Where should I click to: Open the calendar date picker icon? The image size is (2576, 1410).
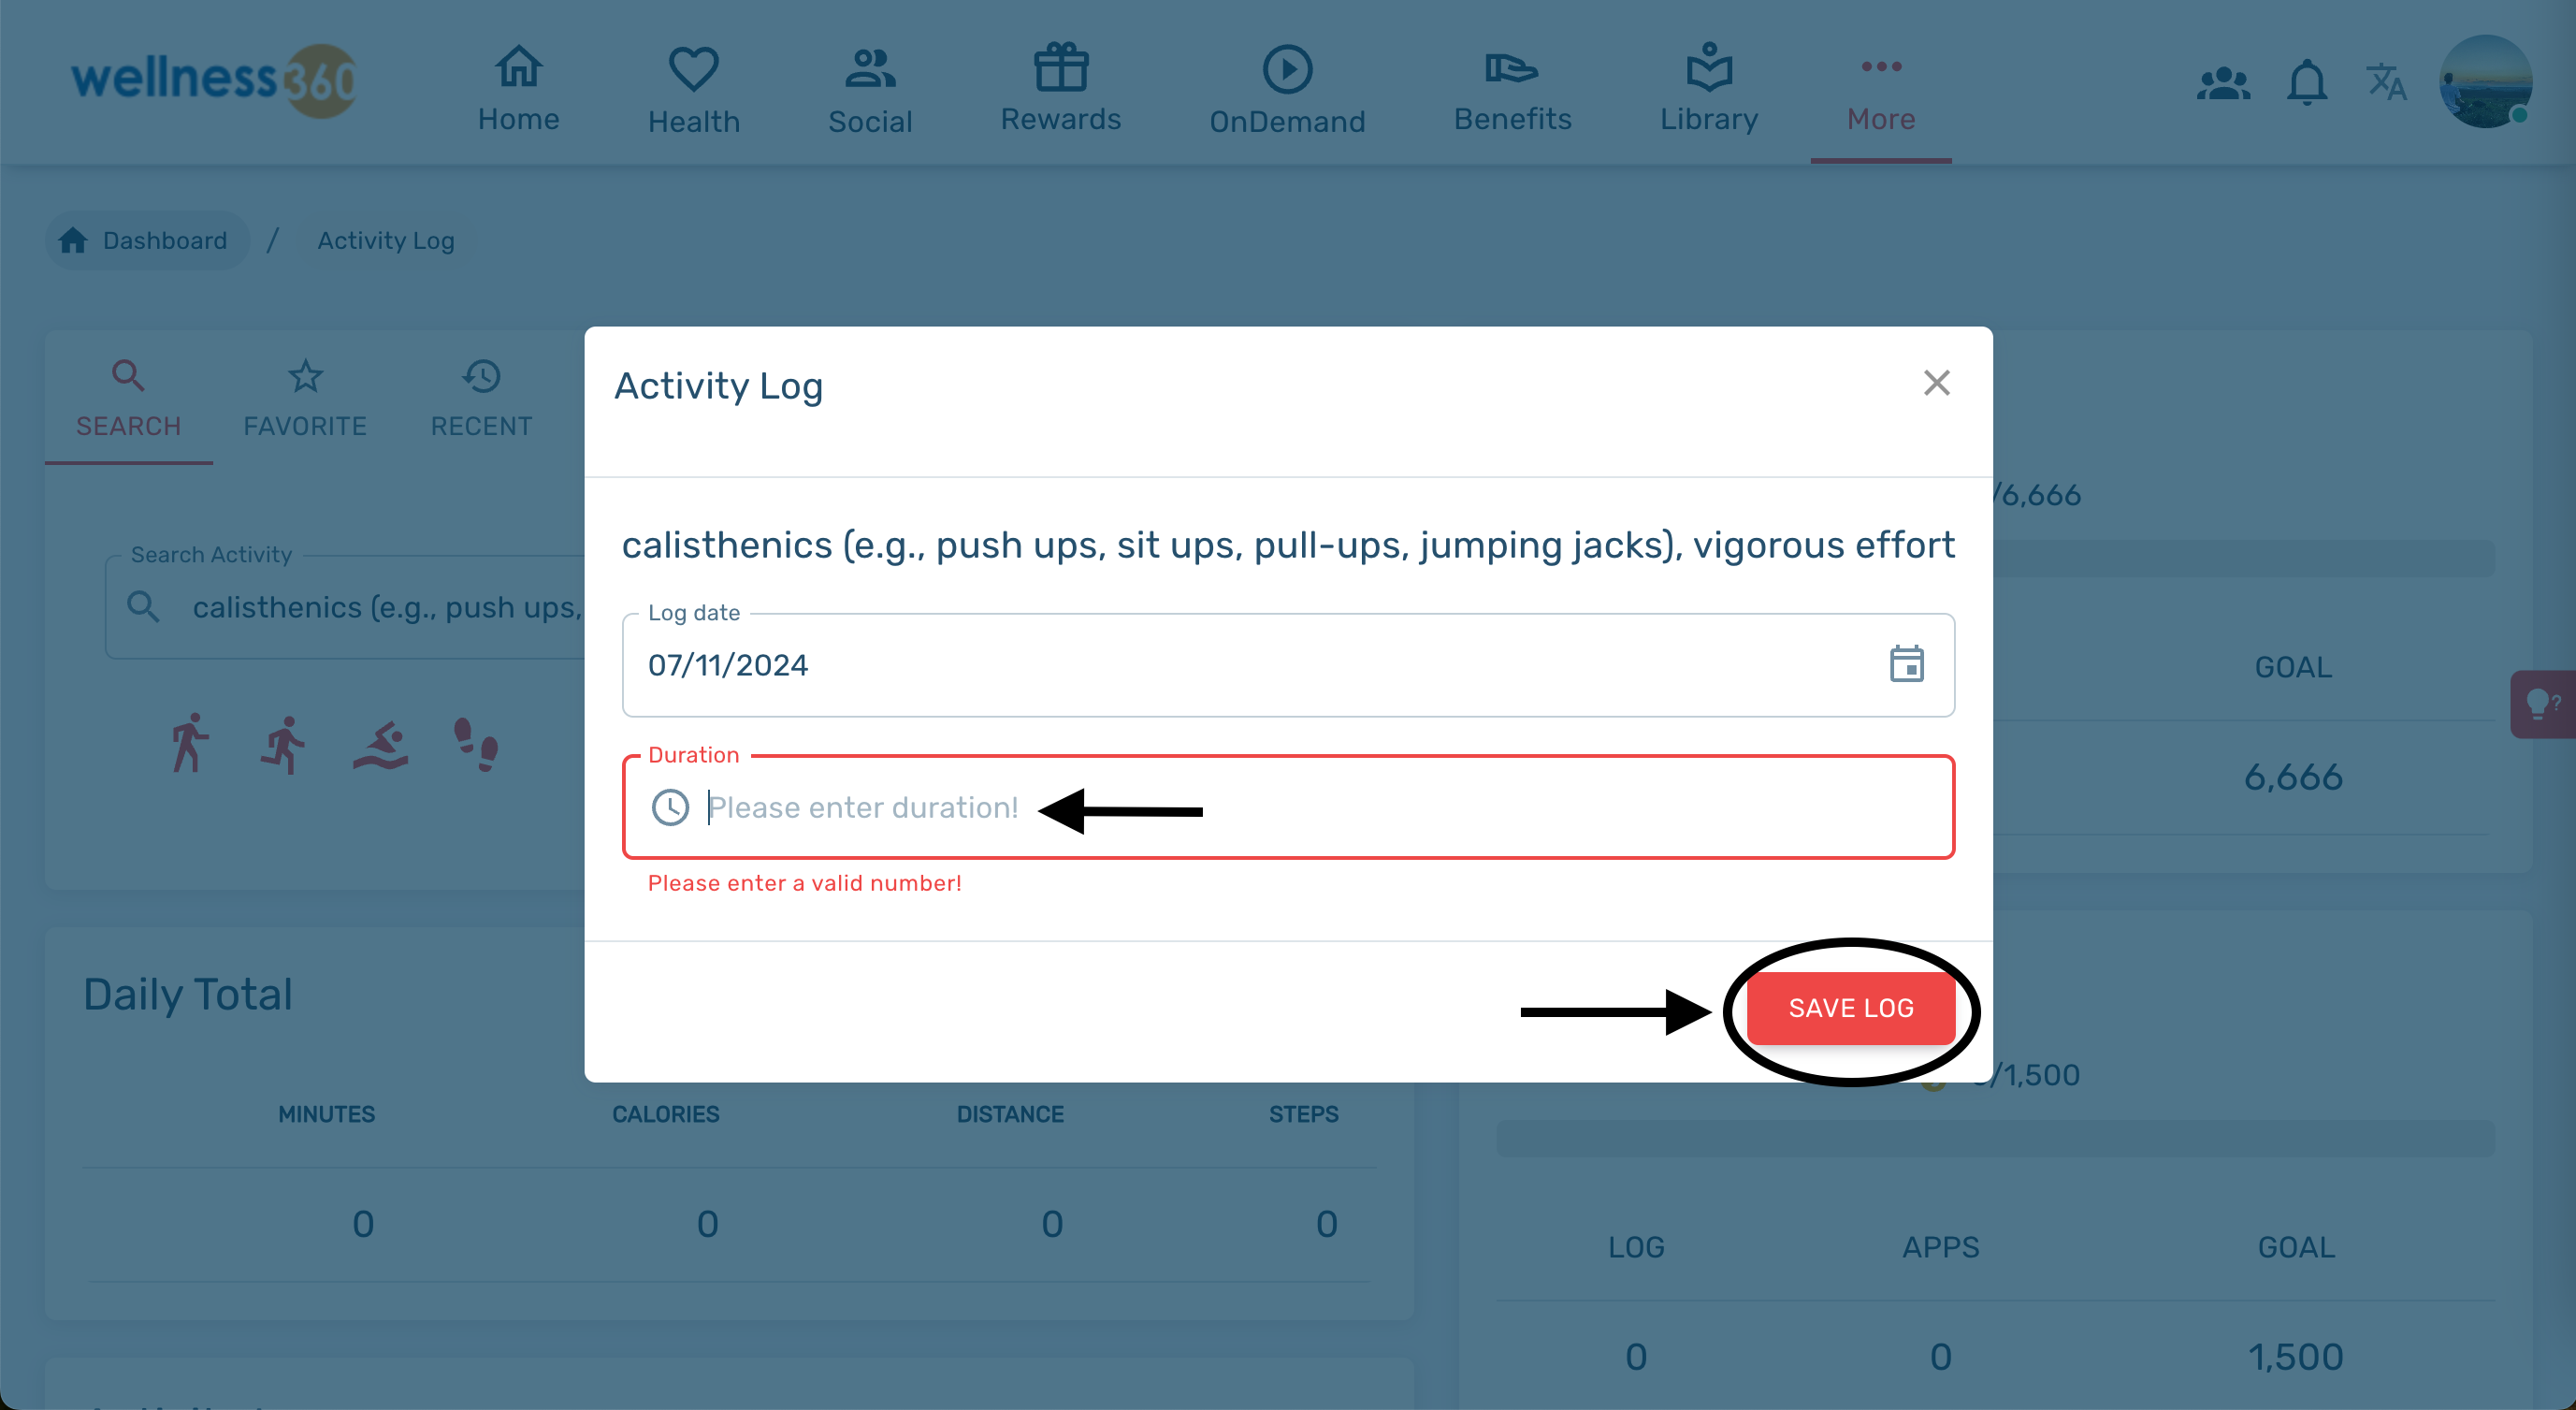pos(1906,664)
